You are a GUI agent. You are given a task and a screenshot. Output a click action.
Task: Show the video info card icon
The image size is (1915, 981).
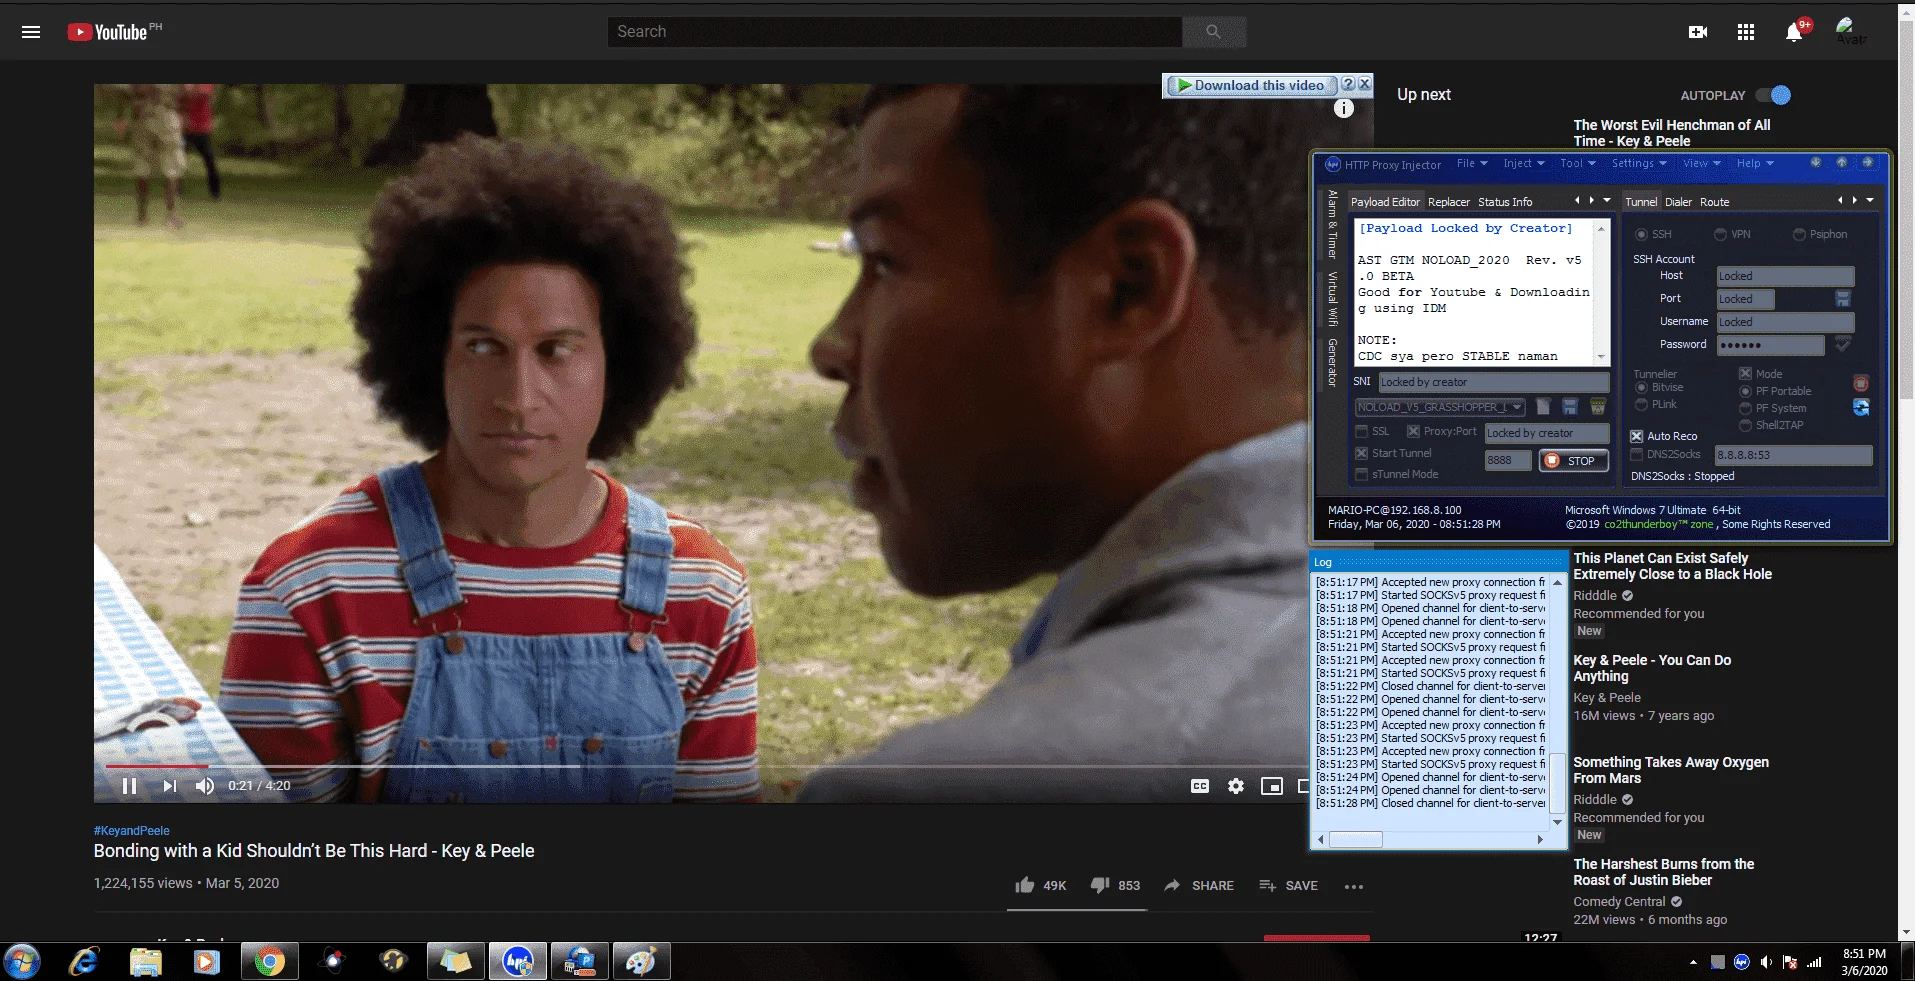[x=1344, y=108]
